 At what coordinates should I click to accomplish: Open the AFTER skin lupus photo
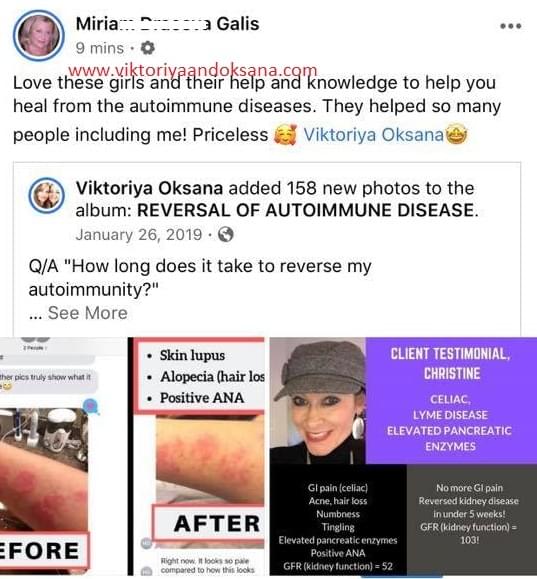coord(199,456)
